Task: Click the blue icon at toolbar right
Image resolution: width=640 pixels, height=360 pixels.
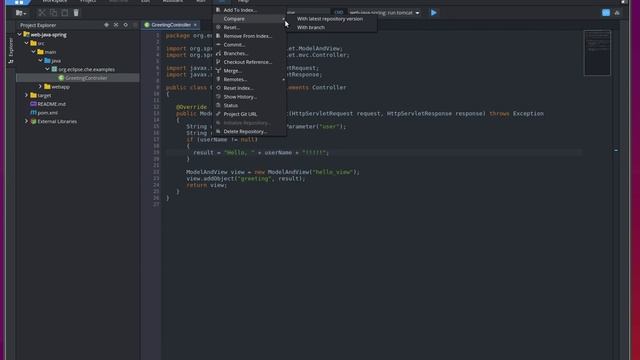Action: (x=606, y=13)
